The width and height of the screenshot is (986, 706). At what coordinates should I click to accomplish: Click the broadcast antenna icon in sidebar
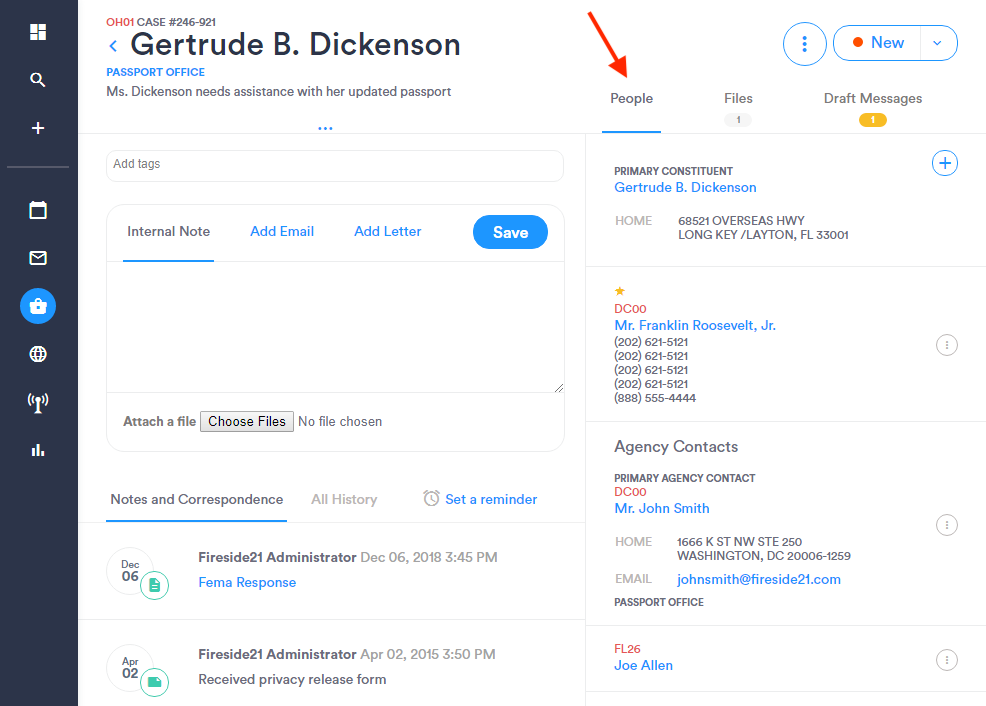(38, 402)
